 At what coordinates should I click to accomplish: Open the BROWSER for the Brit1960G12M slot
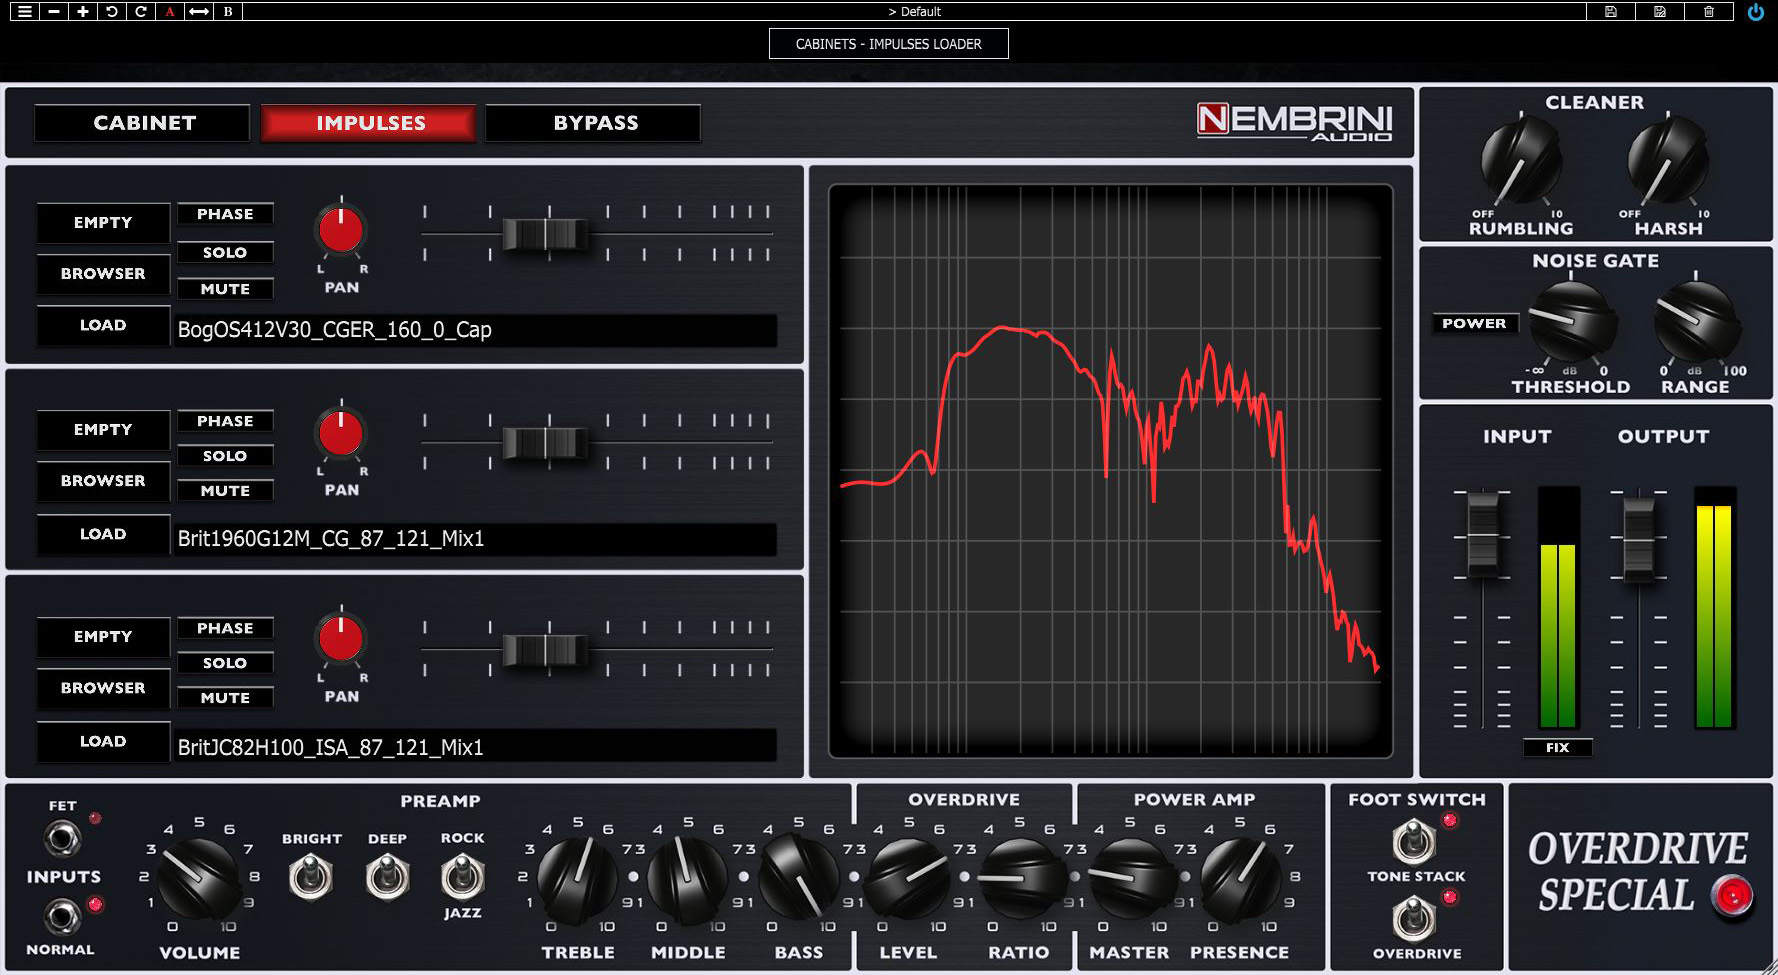point(102,481)
